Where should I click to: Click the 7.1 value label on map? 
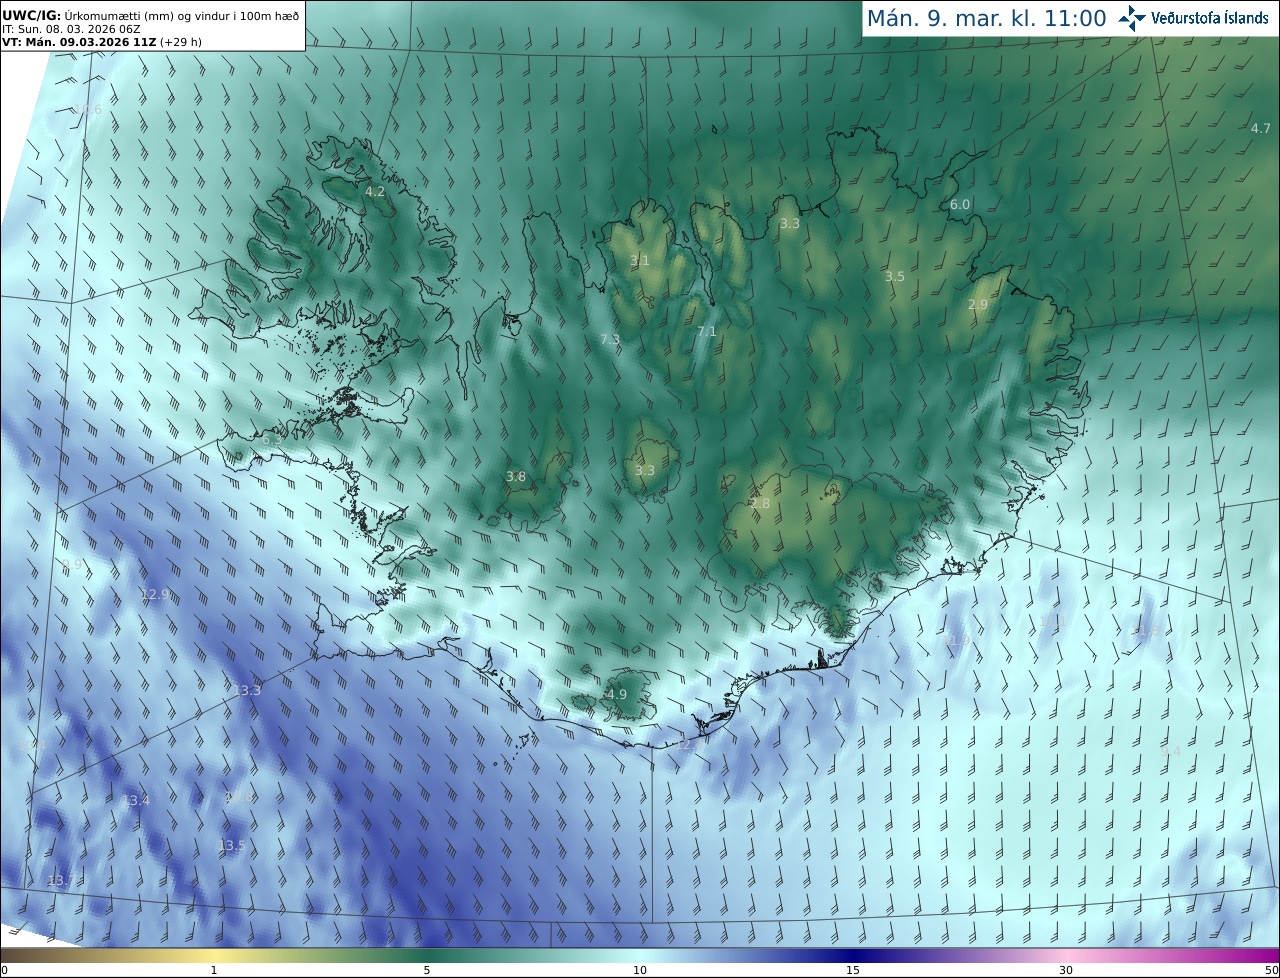point(707,331)
